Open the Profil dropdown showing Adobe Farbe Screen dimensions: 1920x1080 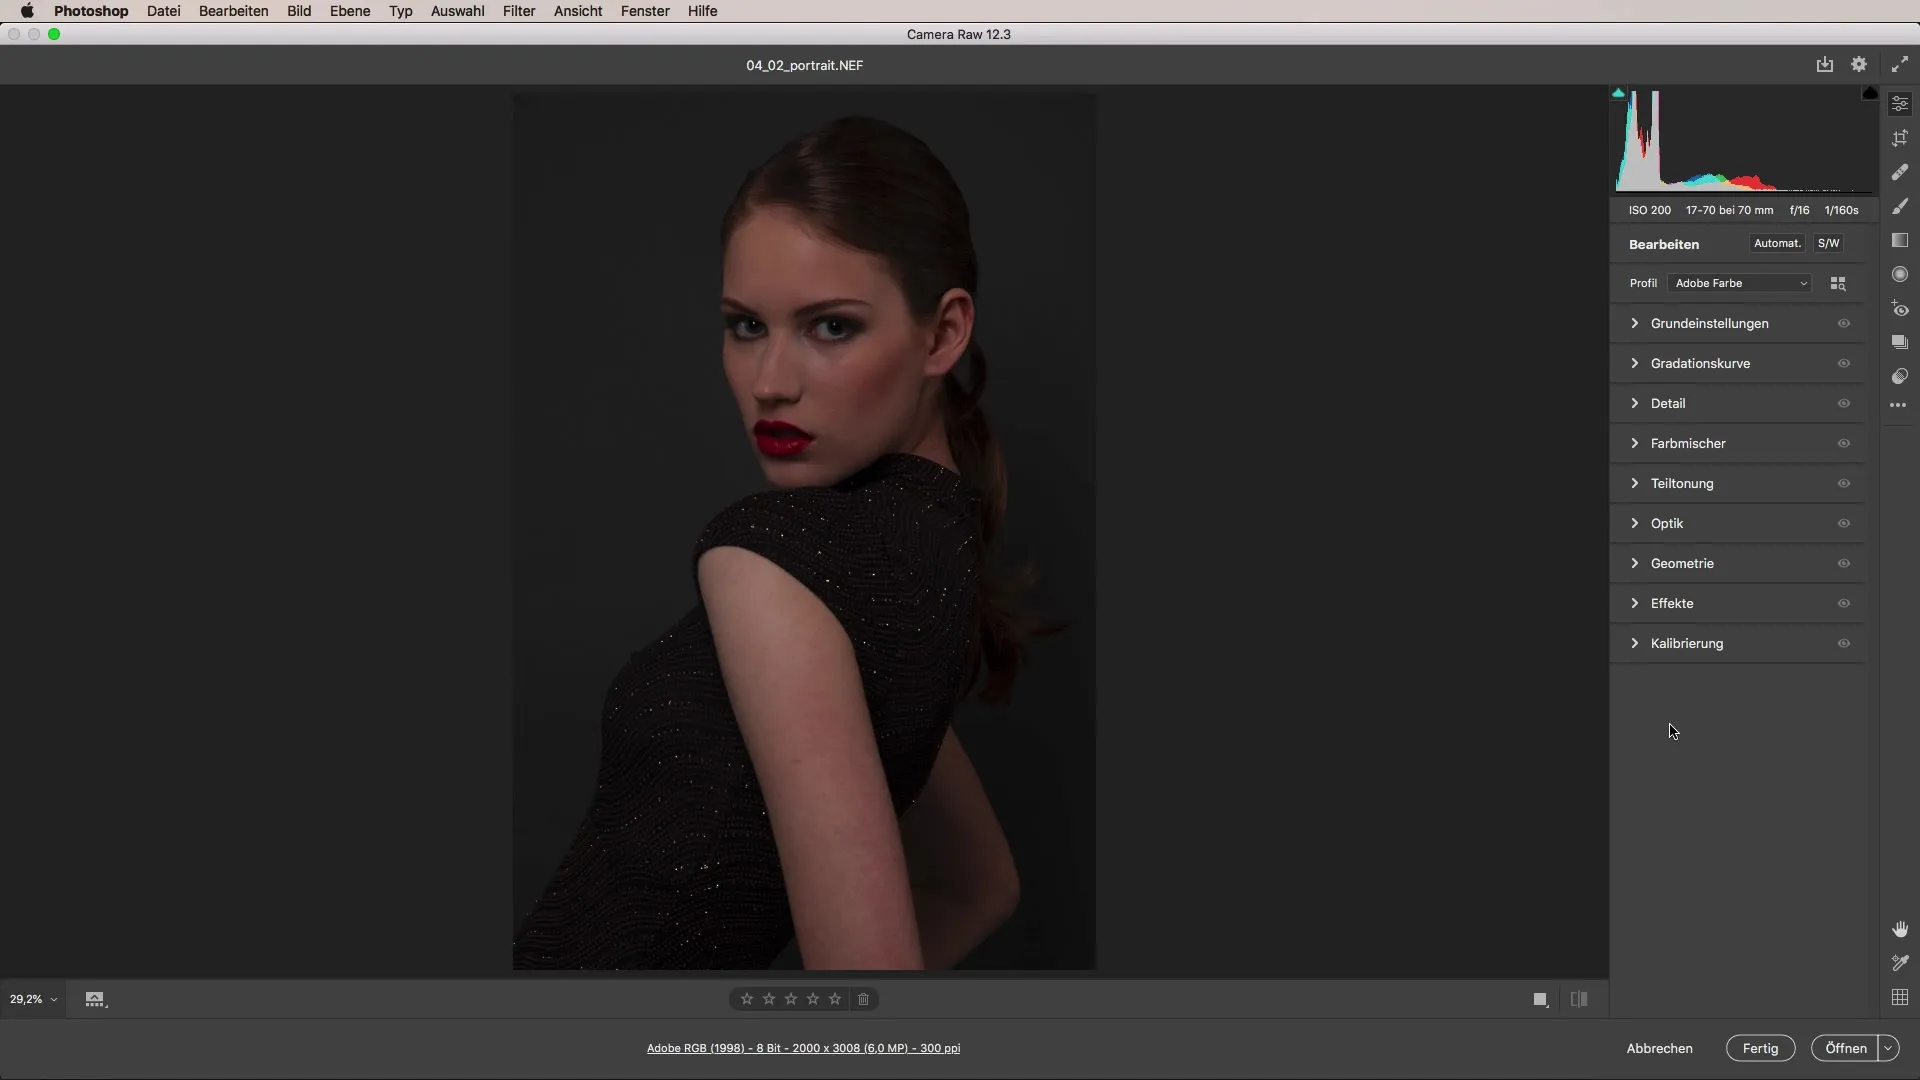point(1740,284)
